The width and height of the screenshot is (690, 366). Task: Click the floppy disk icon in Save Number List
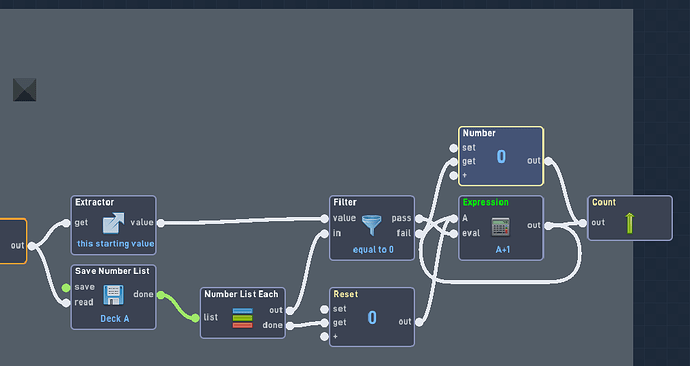click(x=113, y=295)
